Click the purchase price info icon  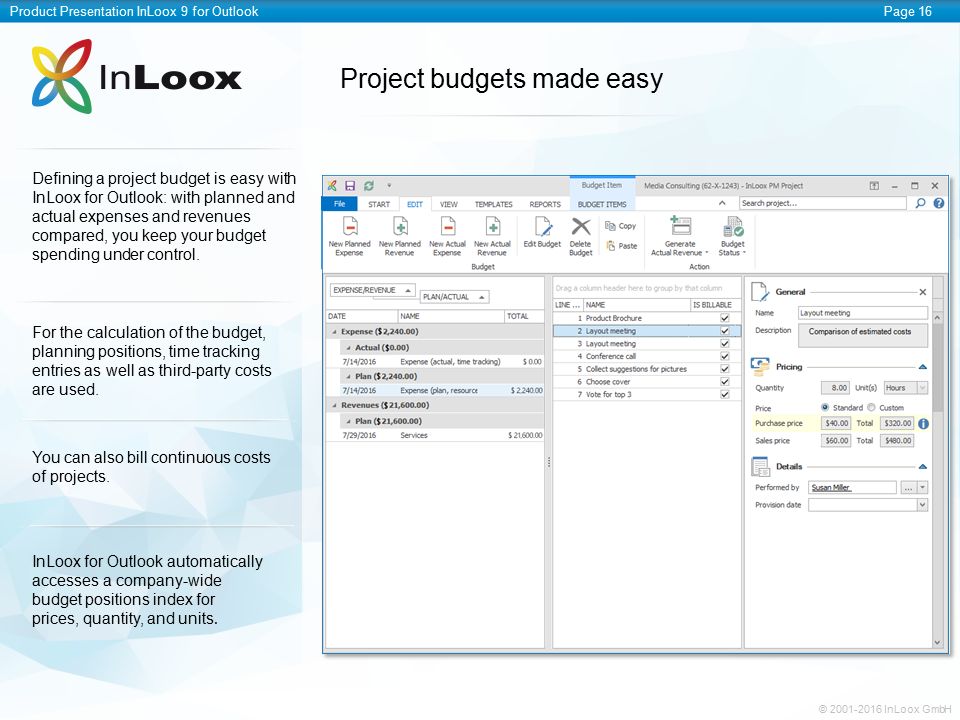point(924,424)
